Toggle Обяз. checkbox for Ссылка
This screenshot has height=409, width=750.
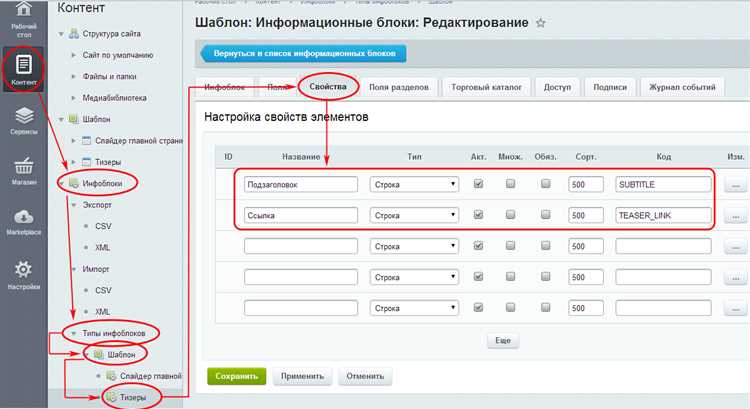pos(545,215)
